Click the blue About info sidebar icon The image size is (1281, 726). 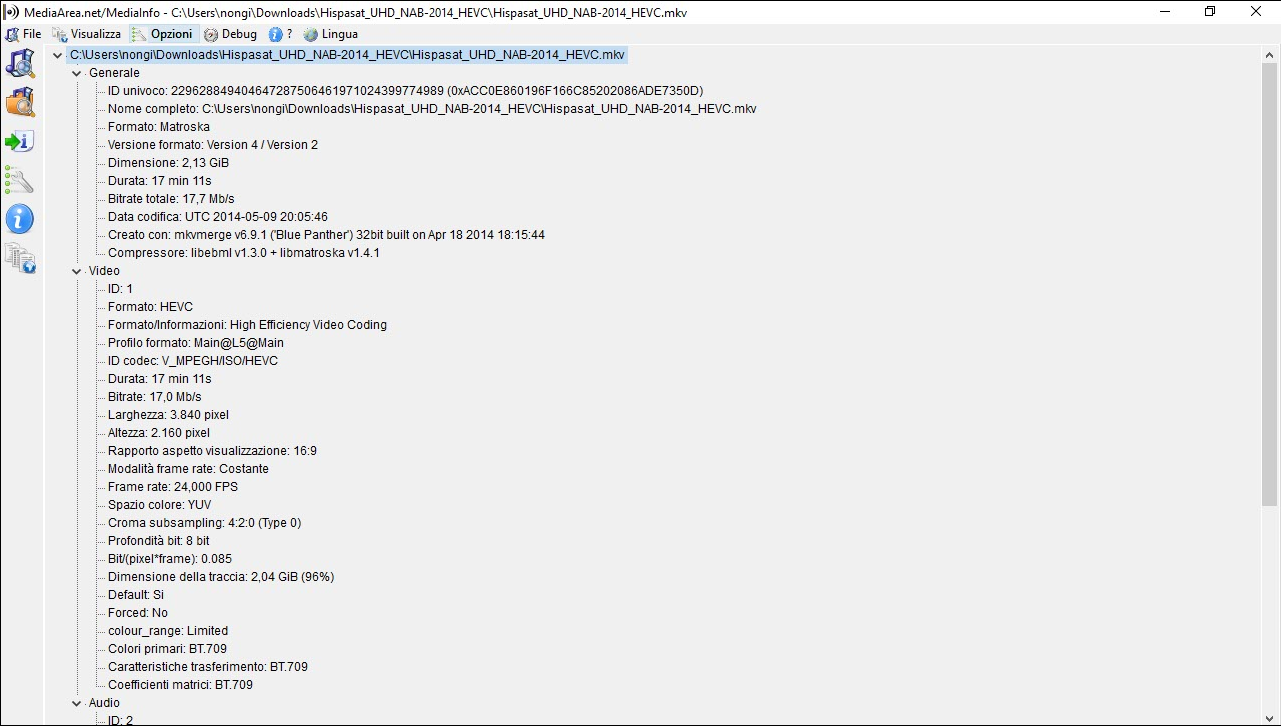(x=20, y=219)
